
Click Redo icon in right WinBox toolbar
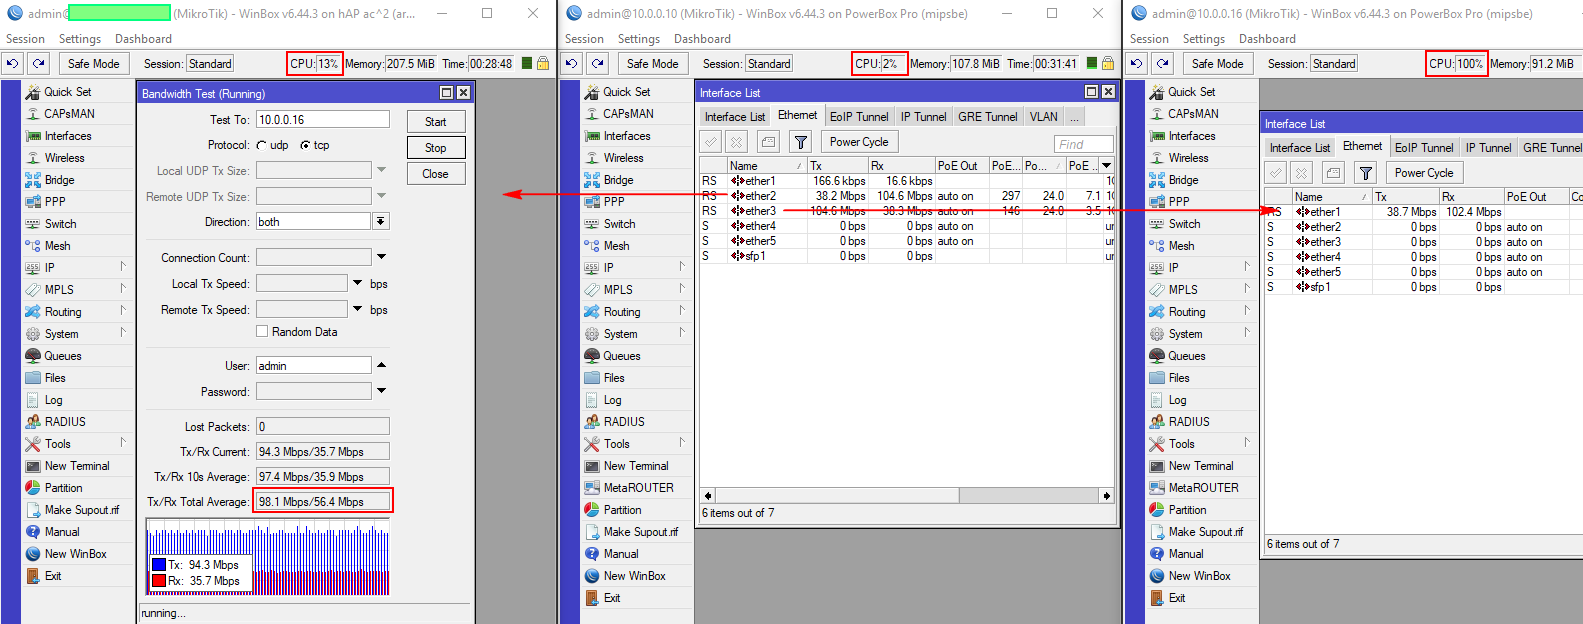1162,63
